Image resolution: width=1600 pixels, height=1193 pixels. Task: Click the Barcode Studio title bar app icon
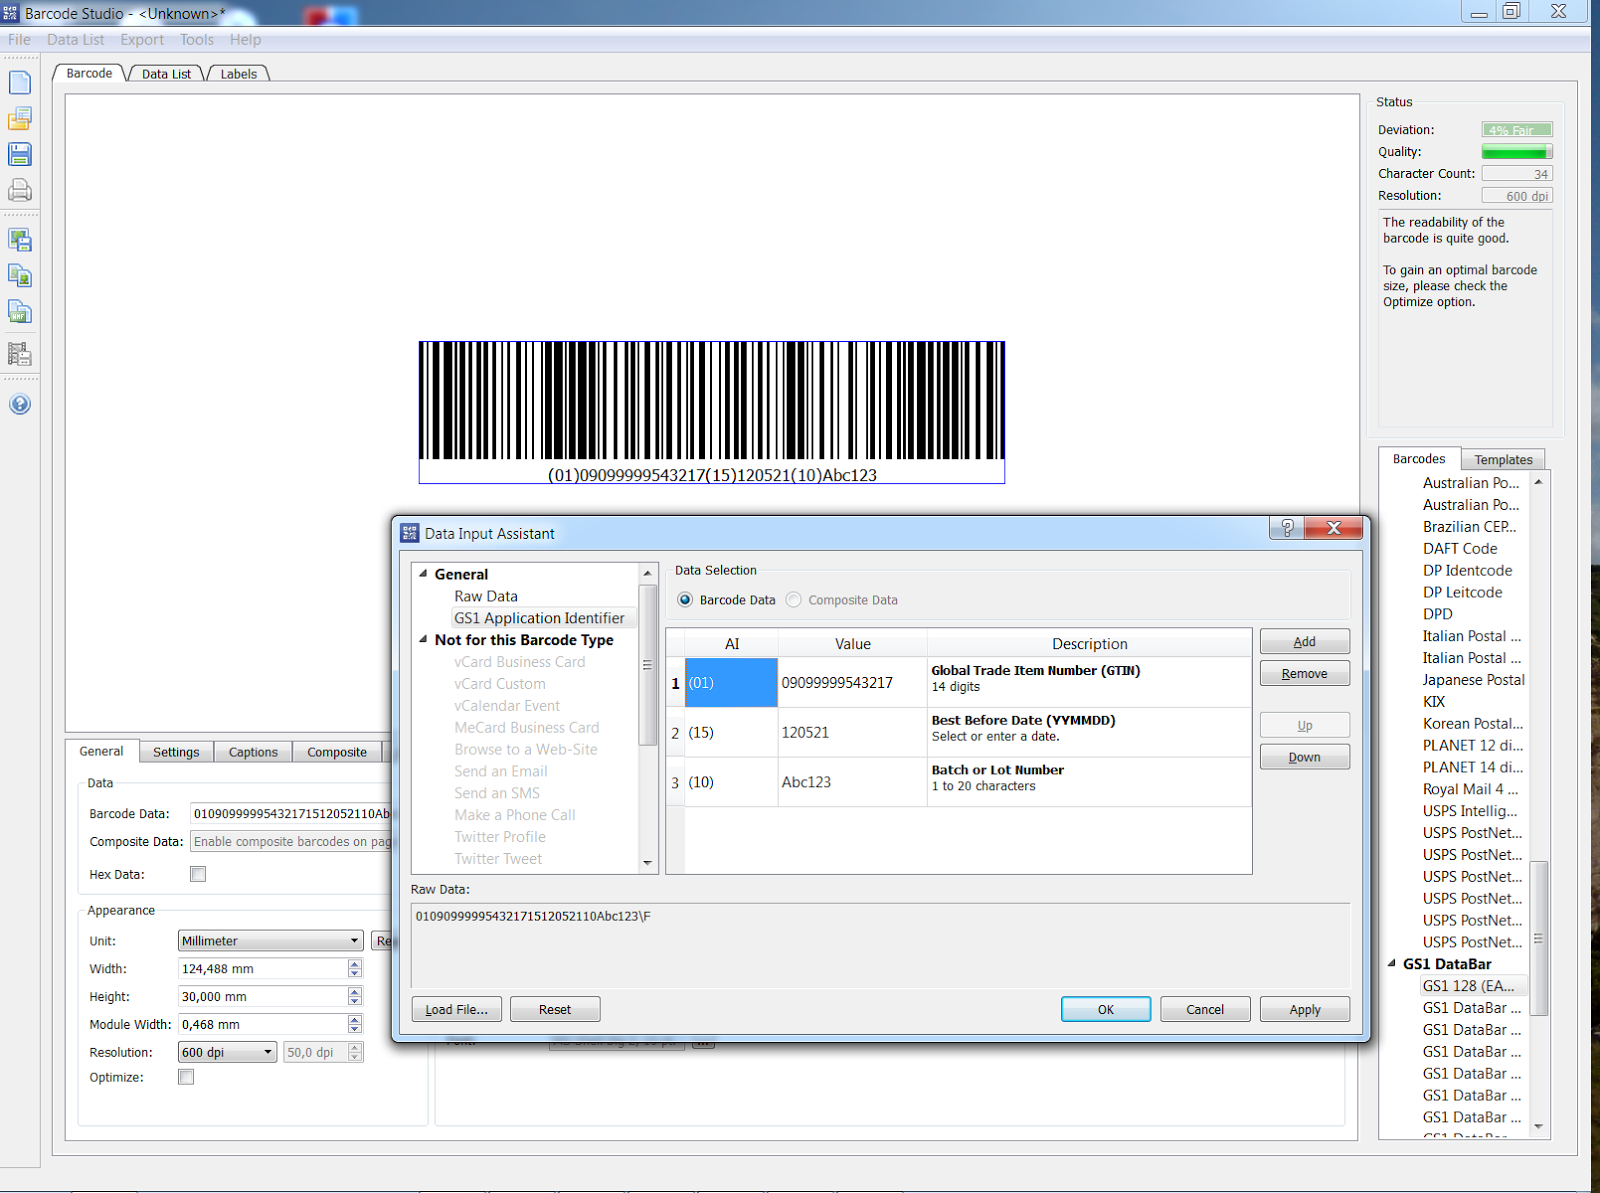coord(11,13)
